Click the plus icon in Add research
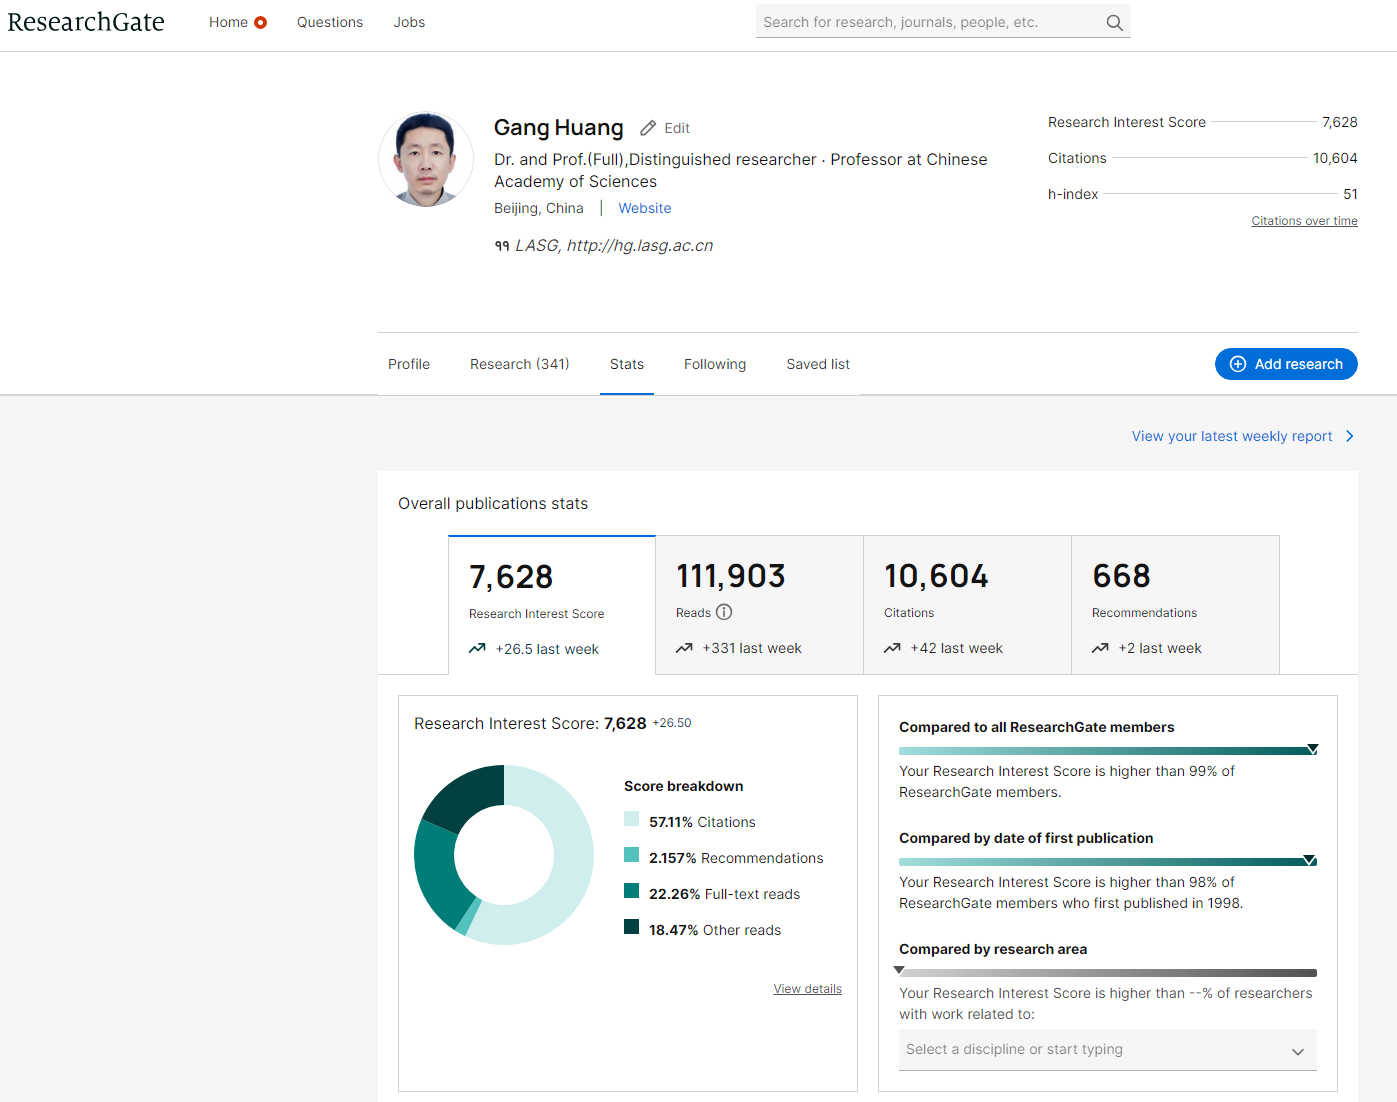Image resolution: width=1397 pixels, height=1102 pixels. pyautogui.click(x=1238, y=364)
